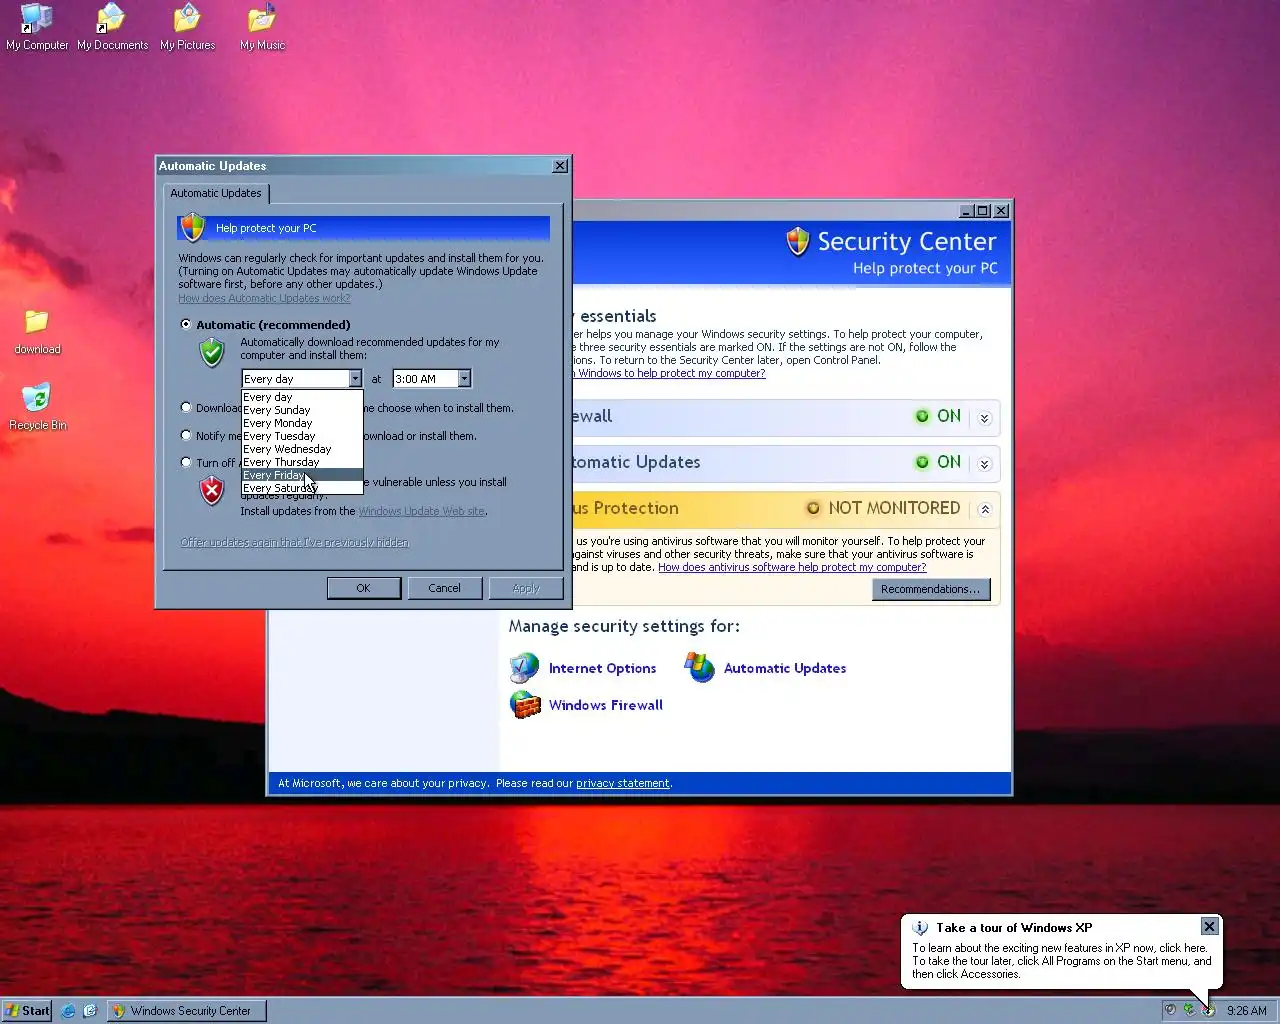
Task: Click the Windows Firewall brick wall icon
Action: pyautogui.click(x=524, y=705)
